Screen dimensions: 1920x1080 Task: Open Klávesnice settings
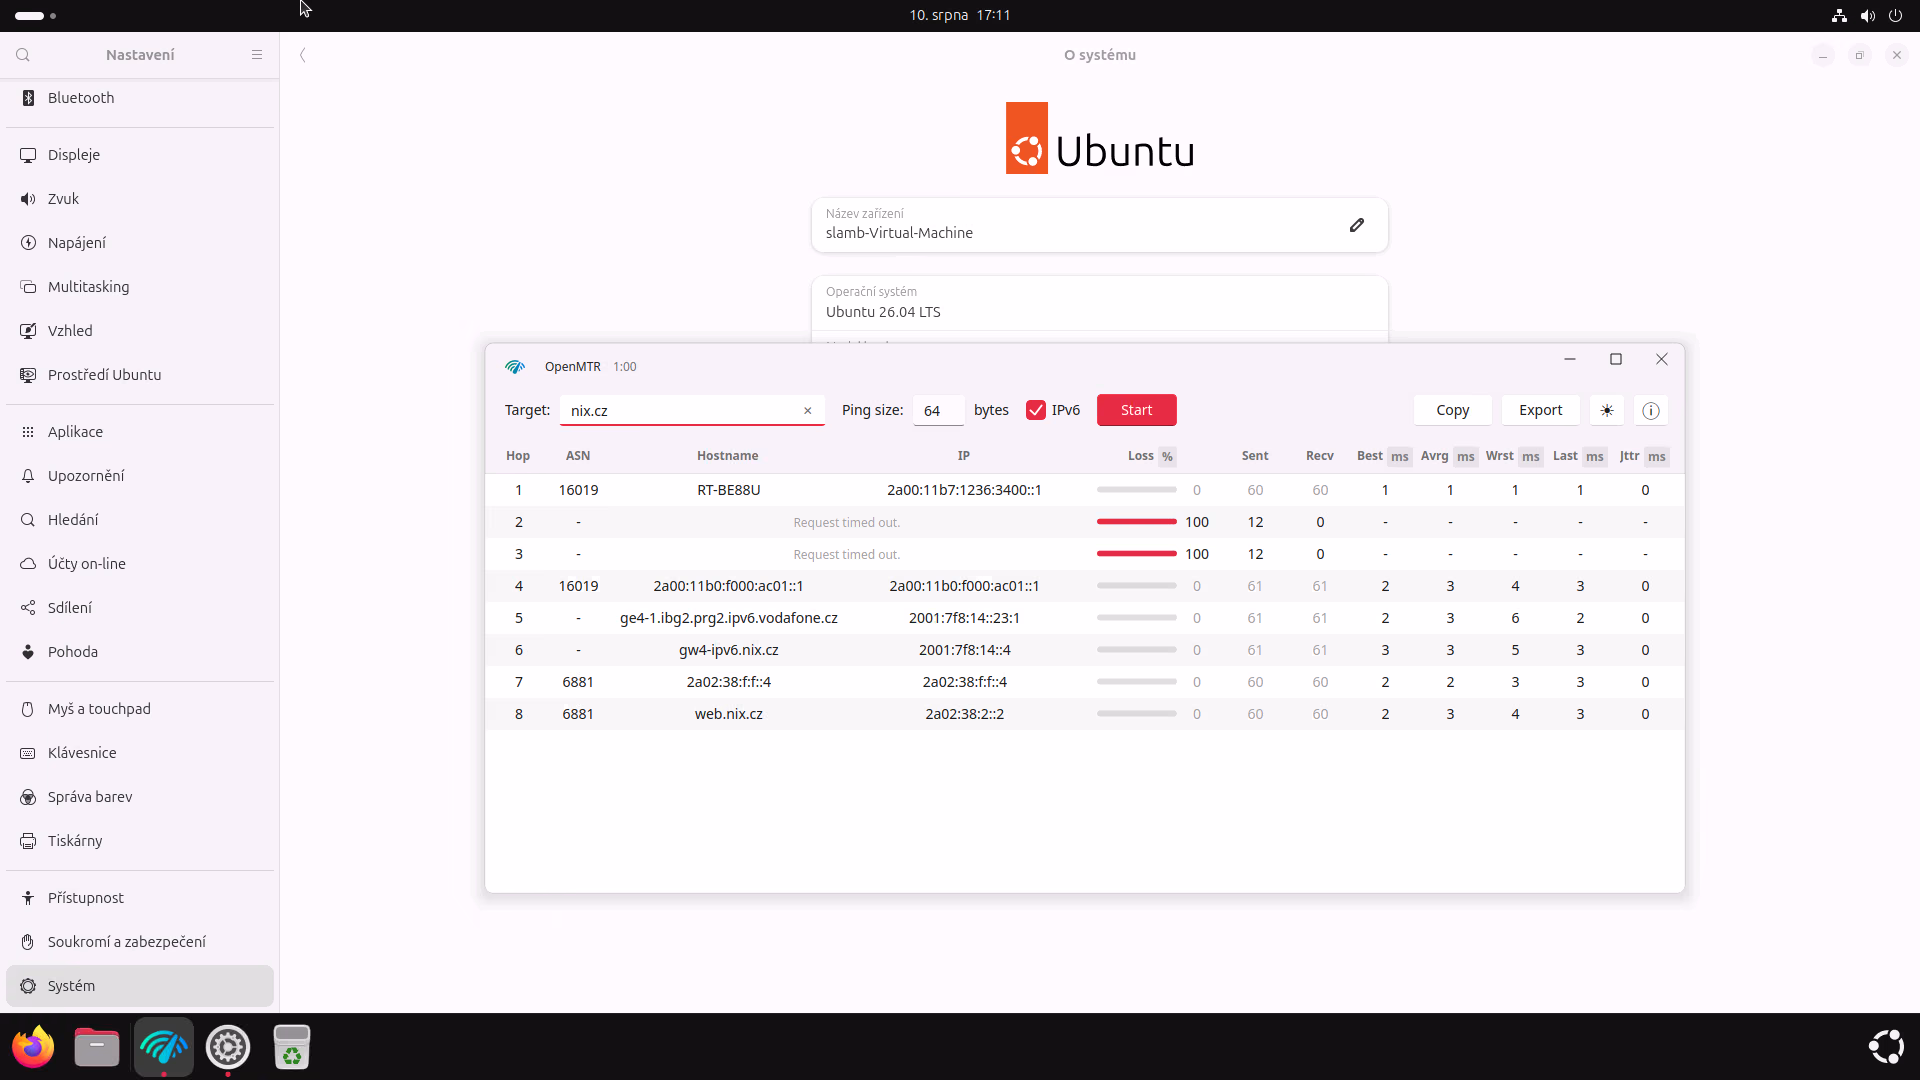(x=140, y=753)
